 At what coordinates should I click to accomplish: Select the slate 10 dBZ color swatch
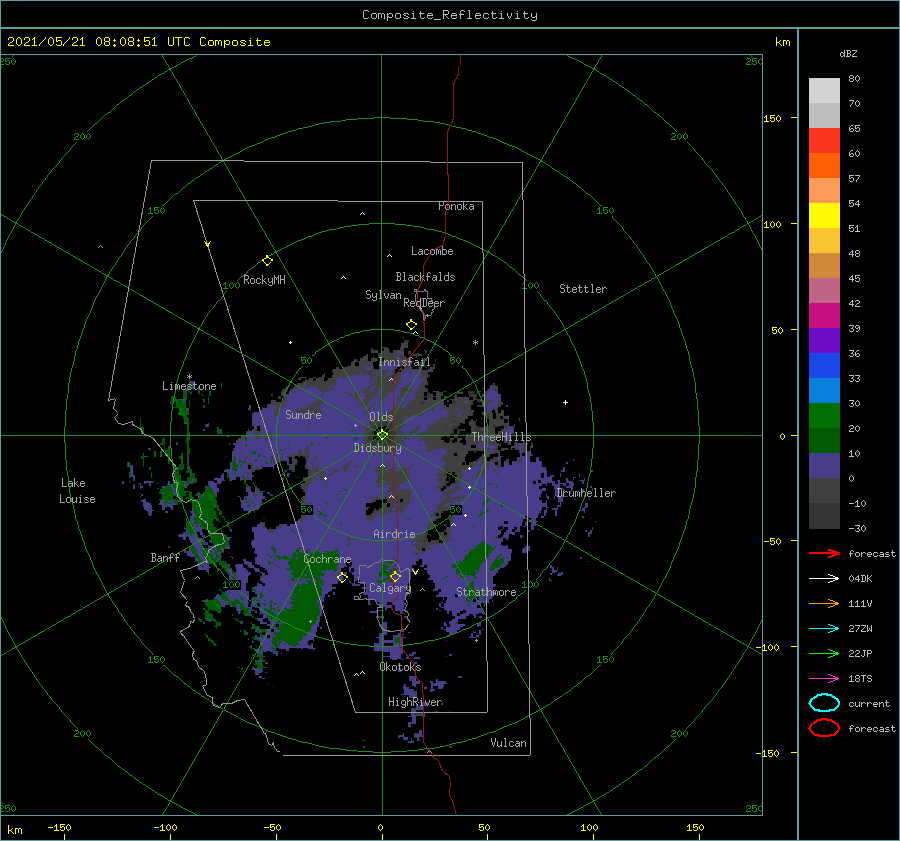point(824,466)
